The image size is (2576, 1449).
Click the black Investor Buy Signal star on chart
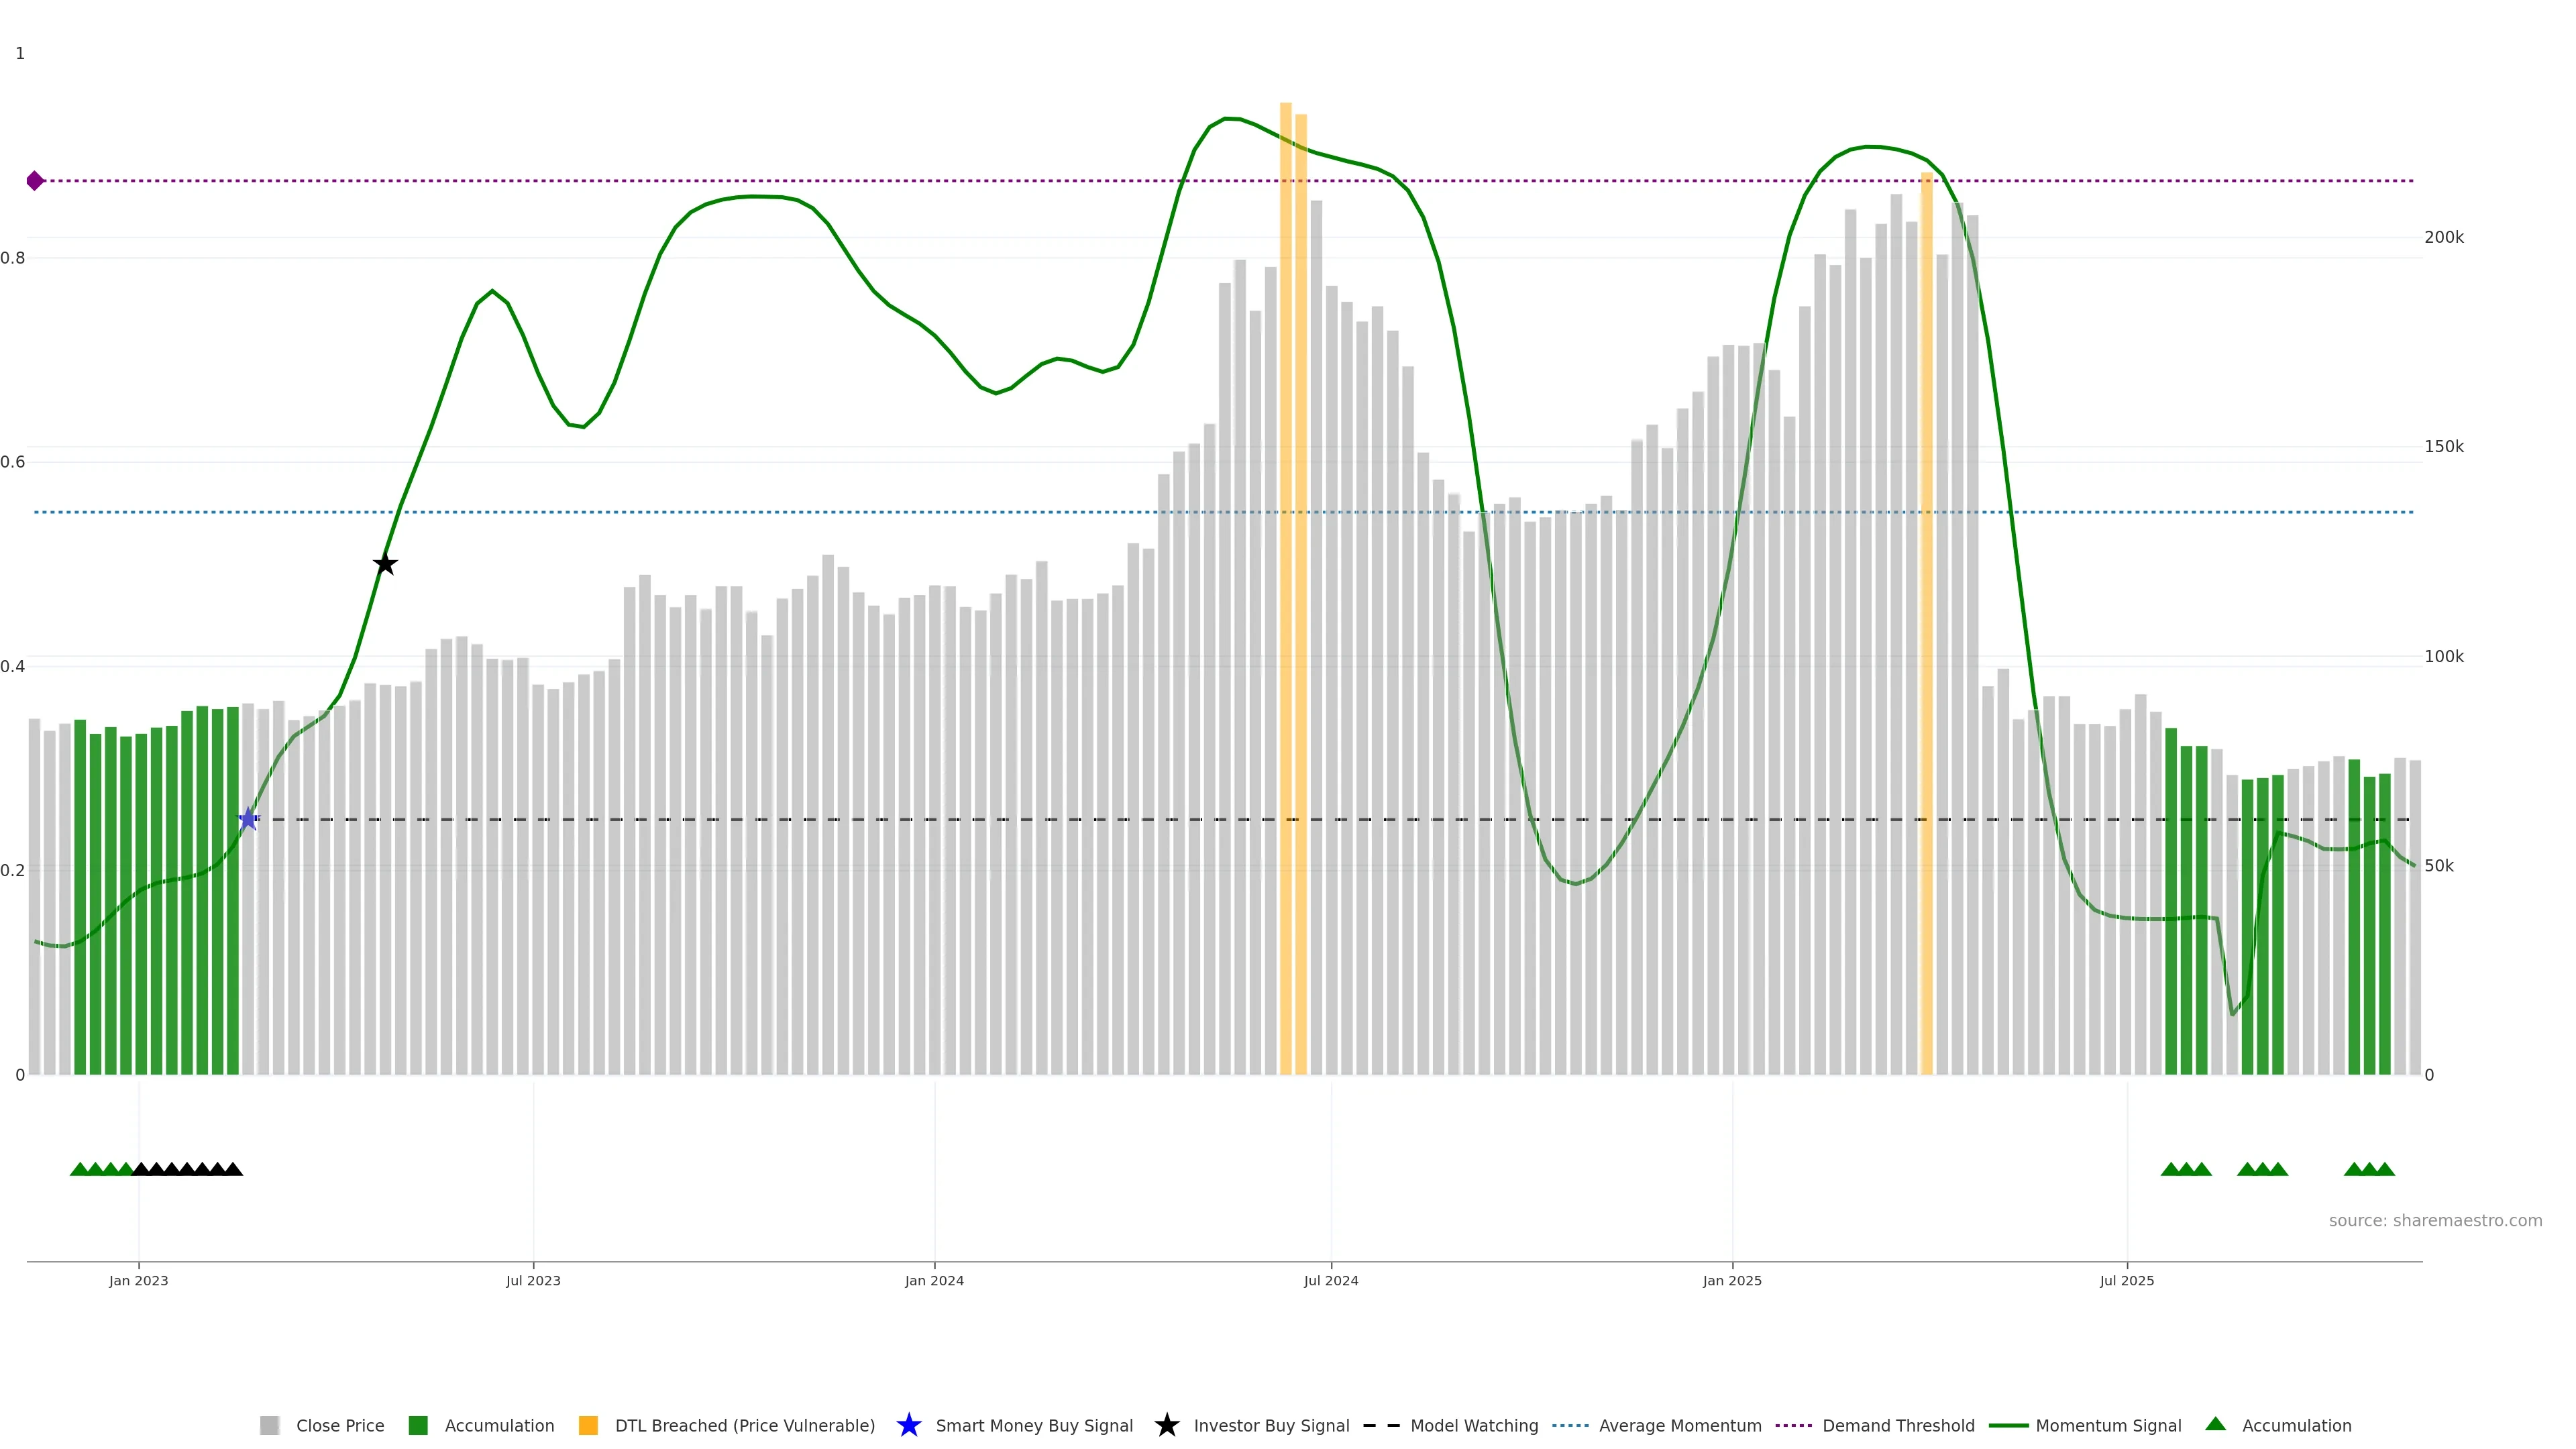point(385,564)
